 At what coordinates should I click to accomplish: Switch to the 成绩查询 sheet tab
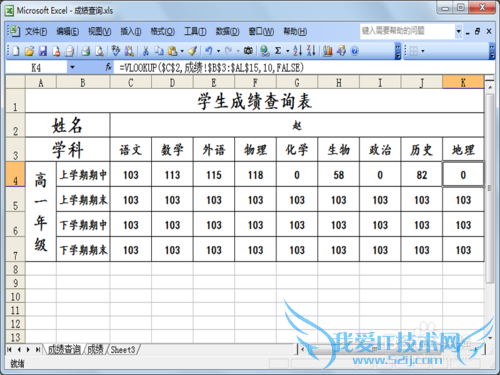click(x=64, y=349)
